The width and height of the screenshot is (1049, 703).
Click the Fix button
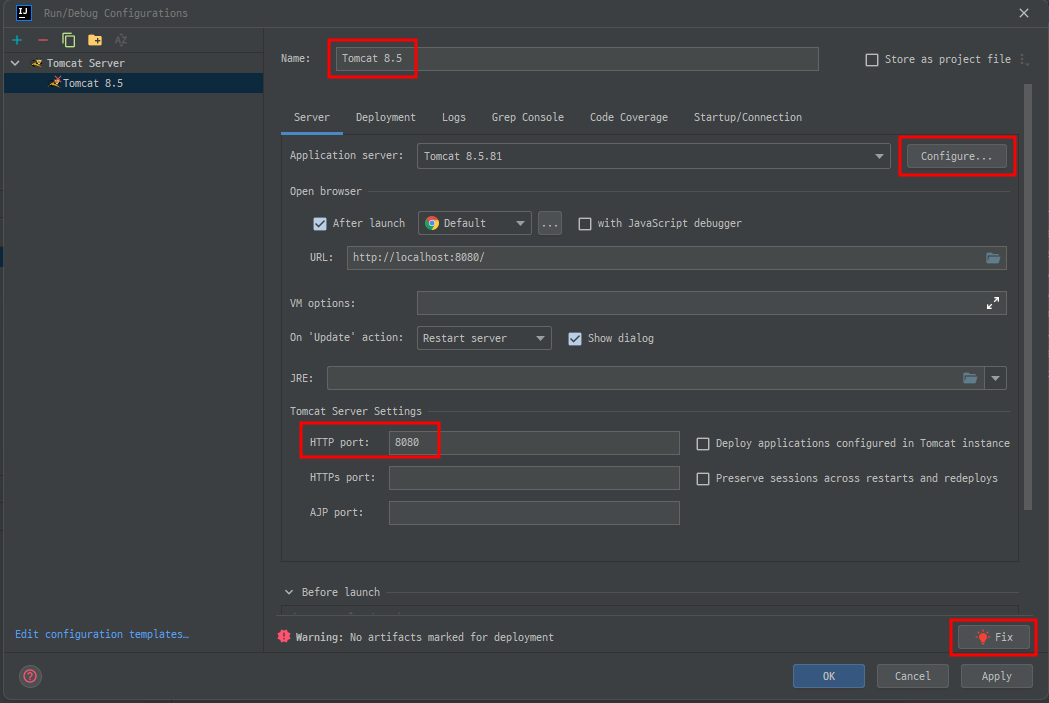click(x=994, y=637)
